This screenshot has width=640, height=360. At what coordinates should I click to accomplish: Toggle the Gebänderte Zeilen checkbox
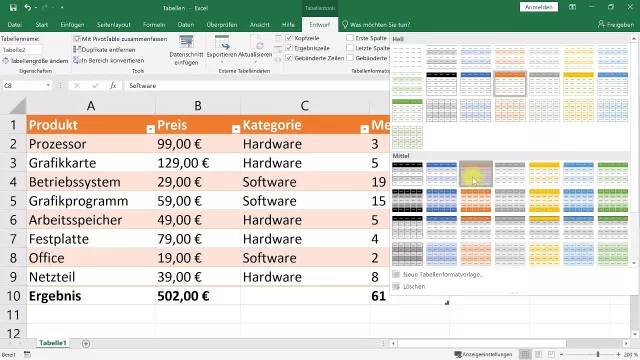tap(289, 58)
